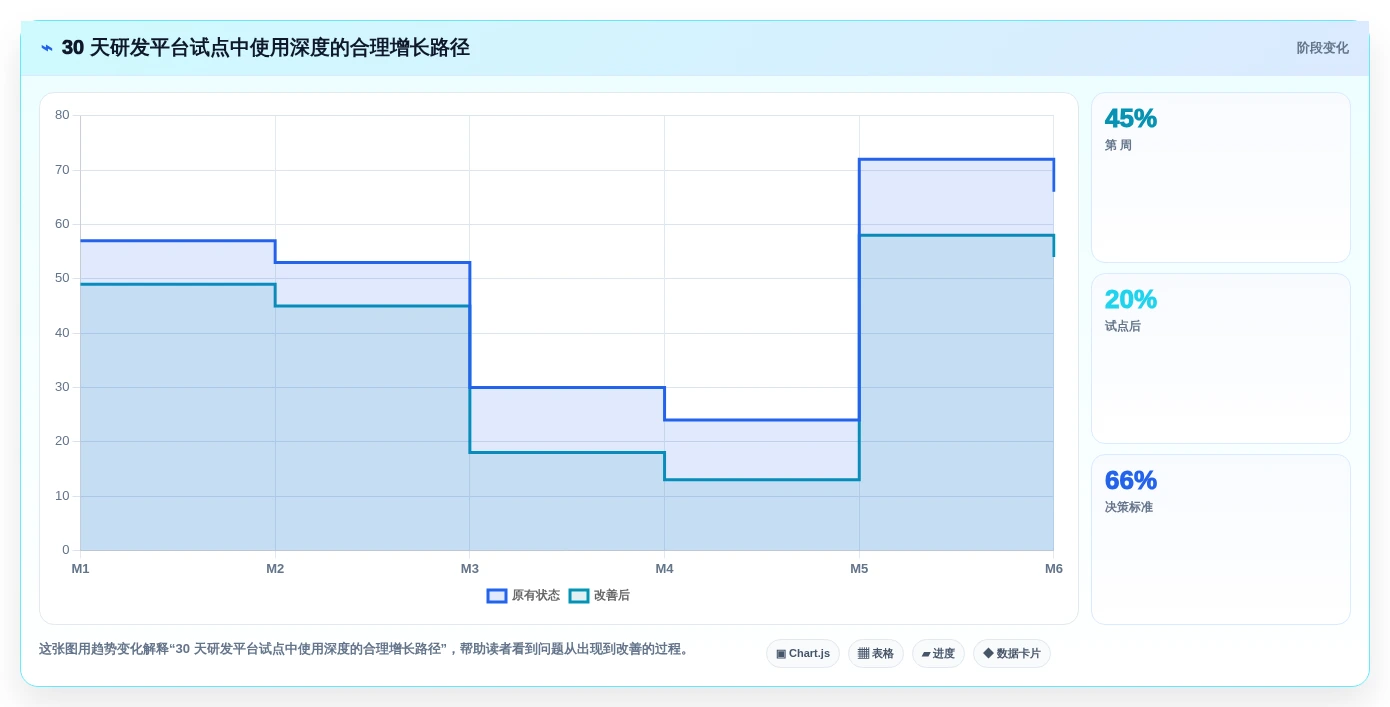Click the 50 y-axis value
1390x707 pixels.
click(62, 278)
